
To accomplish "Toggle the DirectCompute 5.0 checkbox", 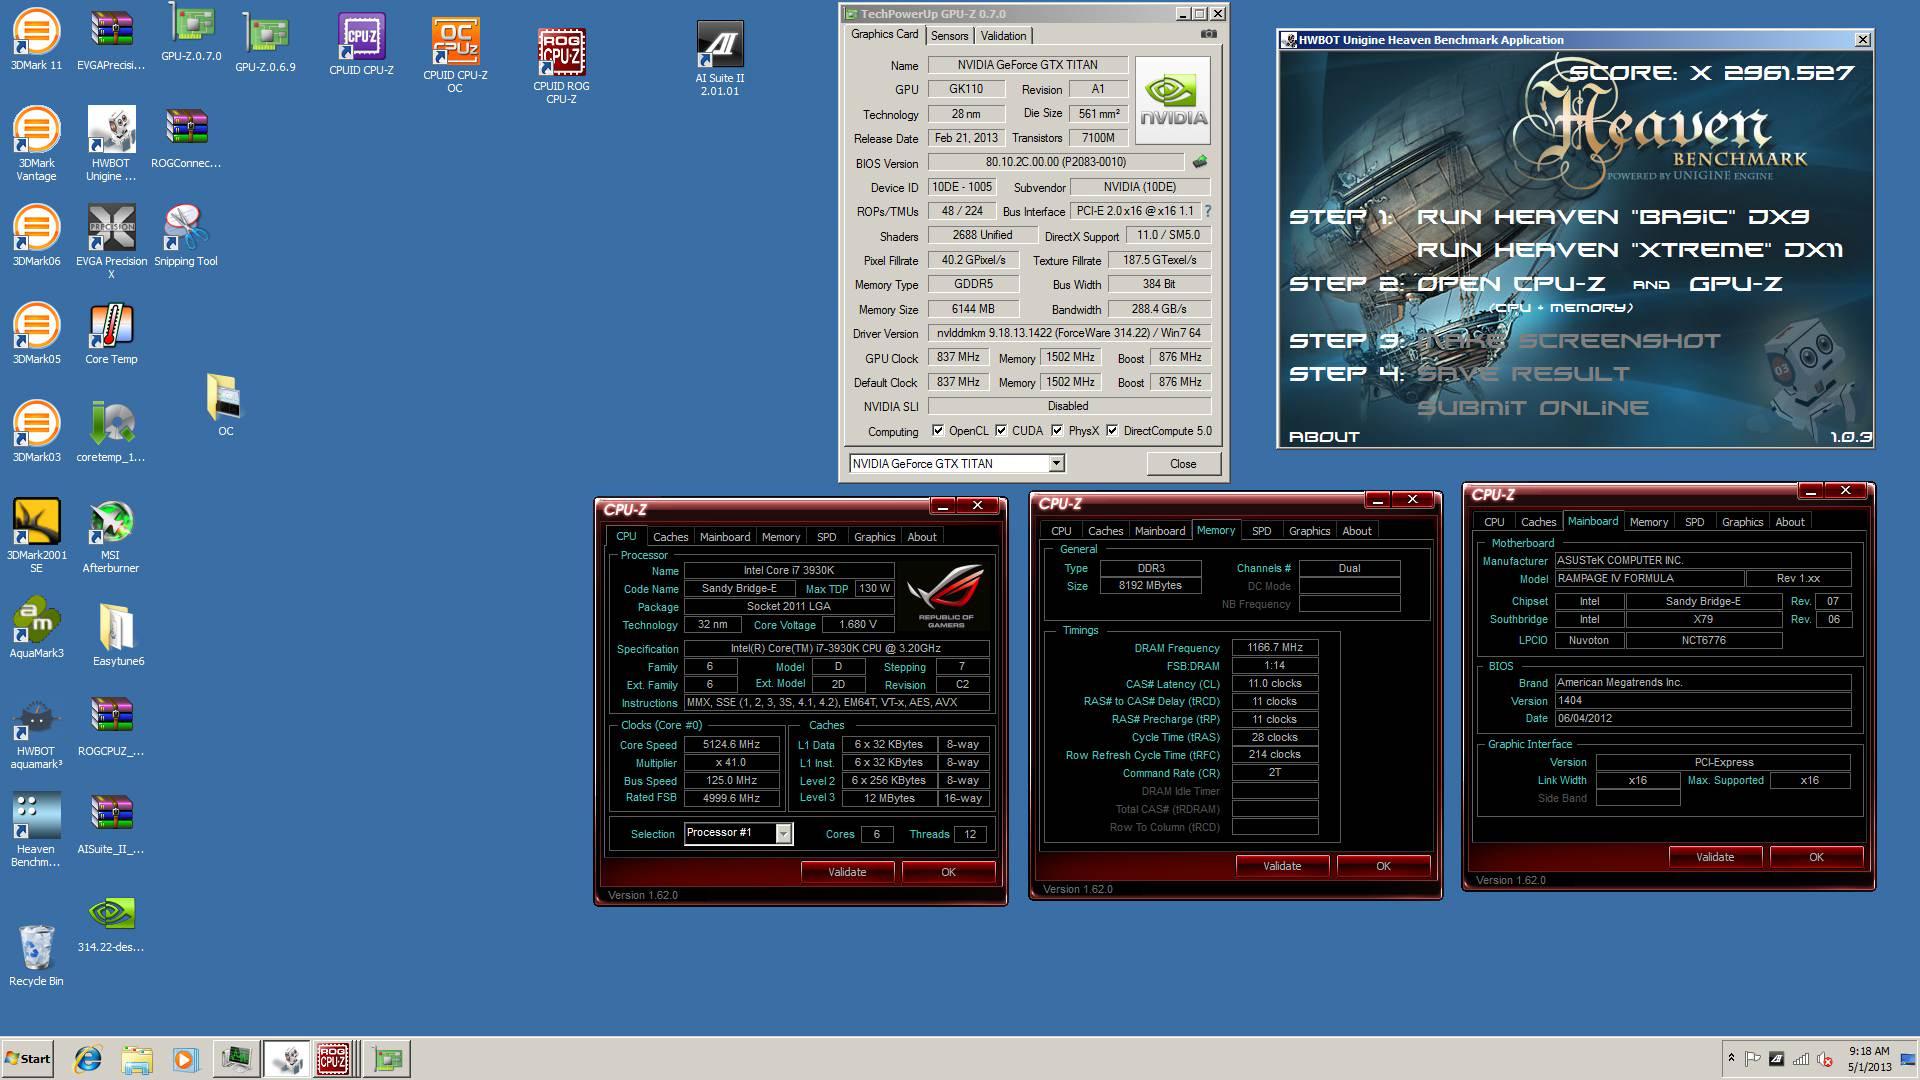I will [x=1112, y=430].
